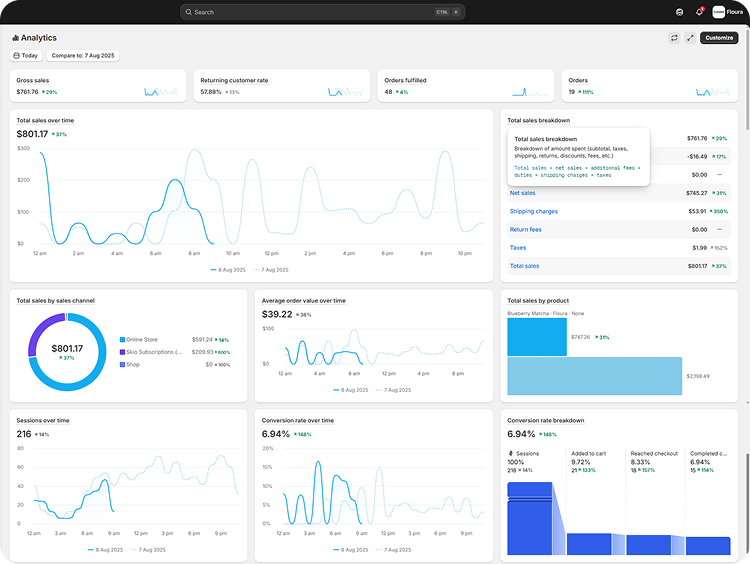Click the Shipping charges link
Viewport: 750px width, 564px height.
pyautogui.click(x=534, y=211)
